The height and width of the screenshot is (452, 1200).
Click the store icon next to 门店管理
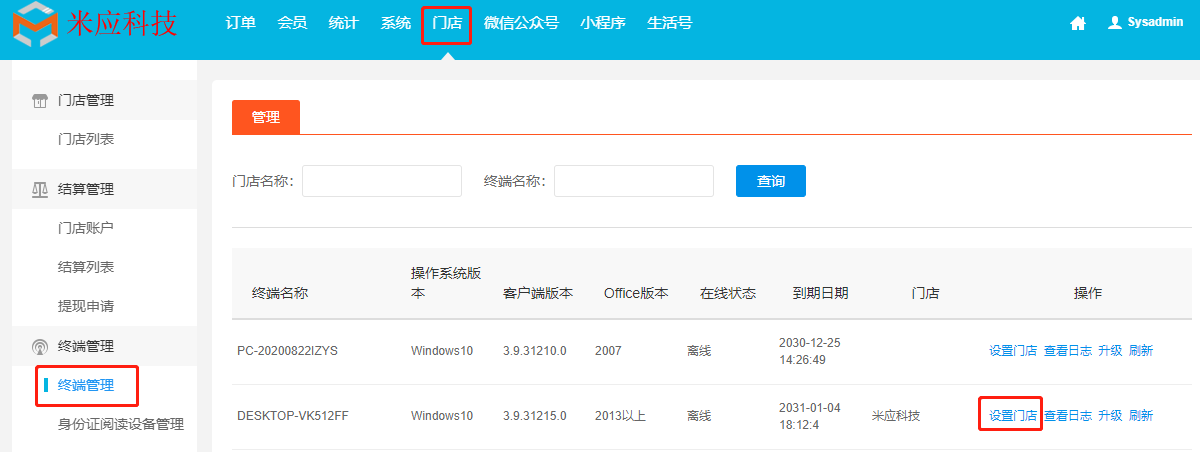(40, 100)
